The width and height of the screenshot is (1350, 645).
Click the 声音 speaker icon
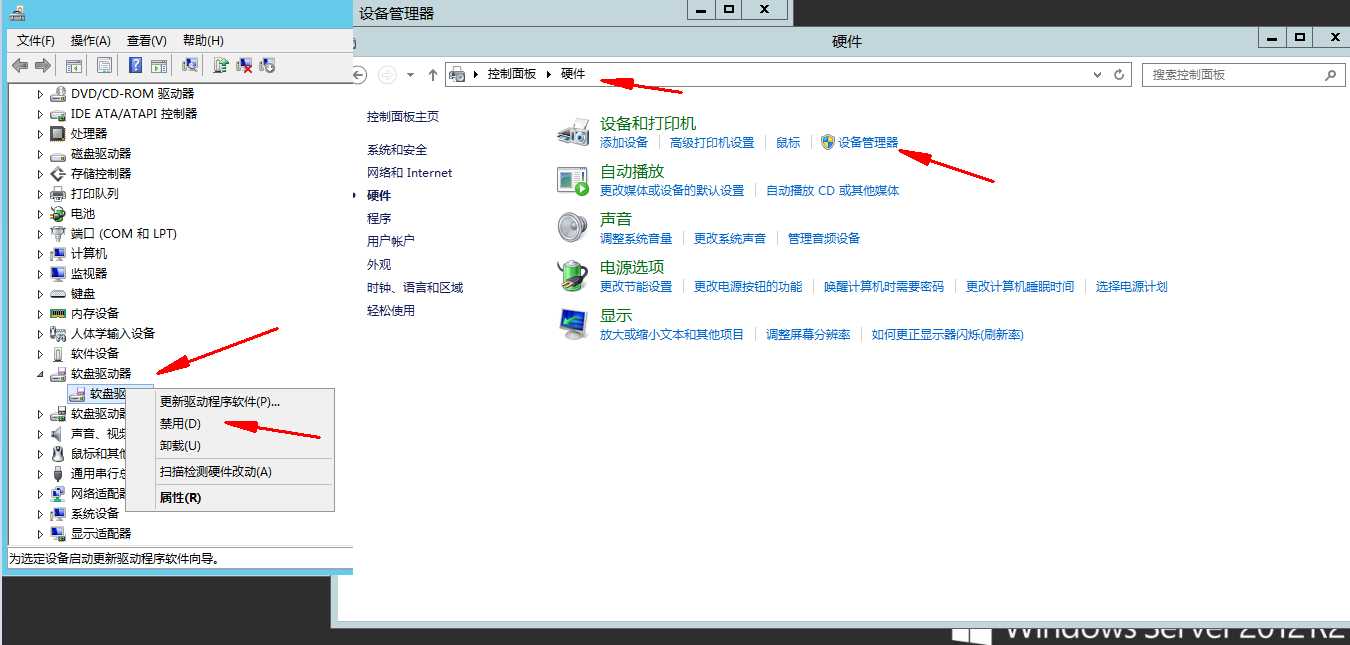pyautogui.click(x=573, y=227)
